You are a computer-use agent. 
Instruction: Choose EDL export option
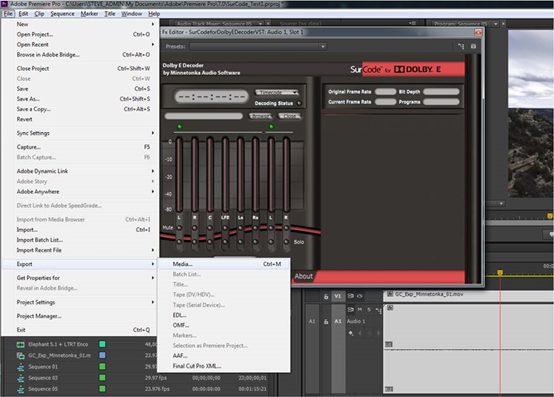point(224,315)
